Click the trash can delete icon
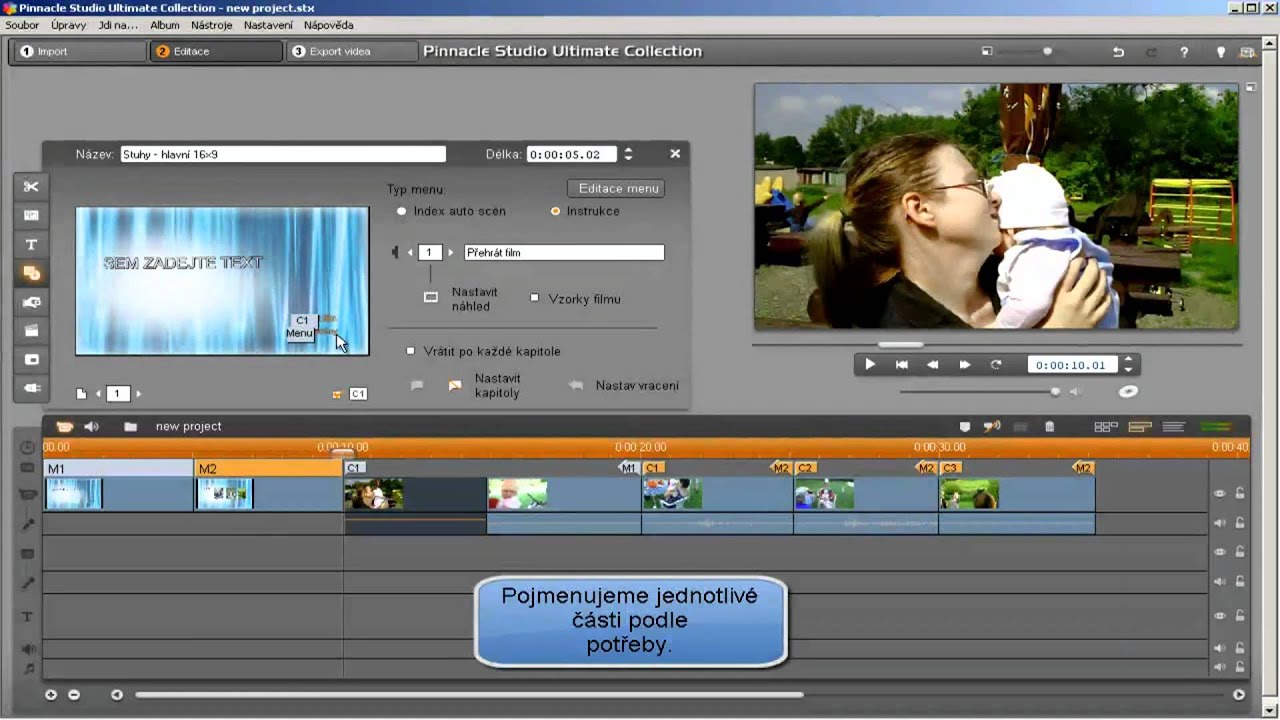 point(1049,427)
